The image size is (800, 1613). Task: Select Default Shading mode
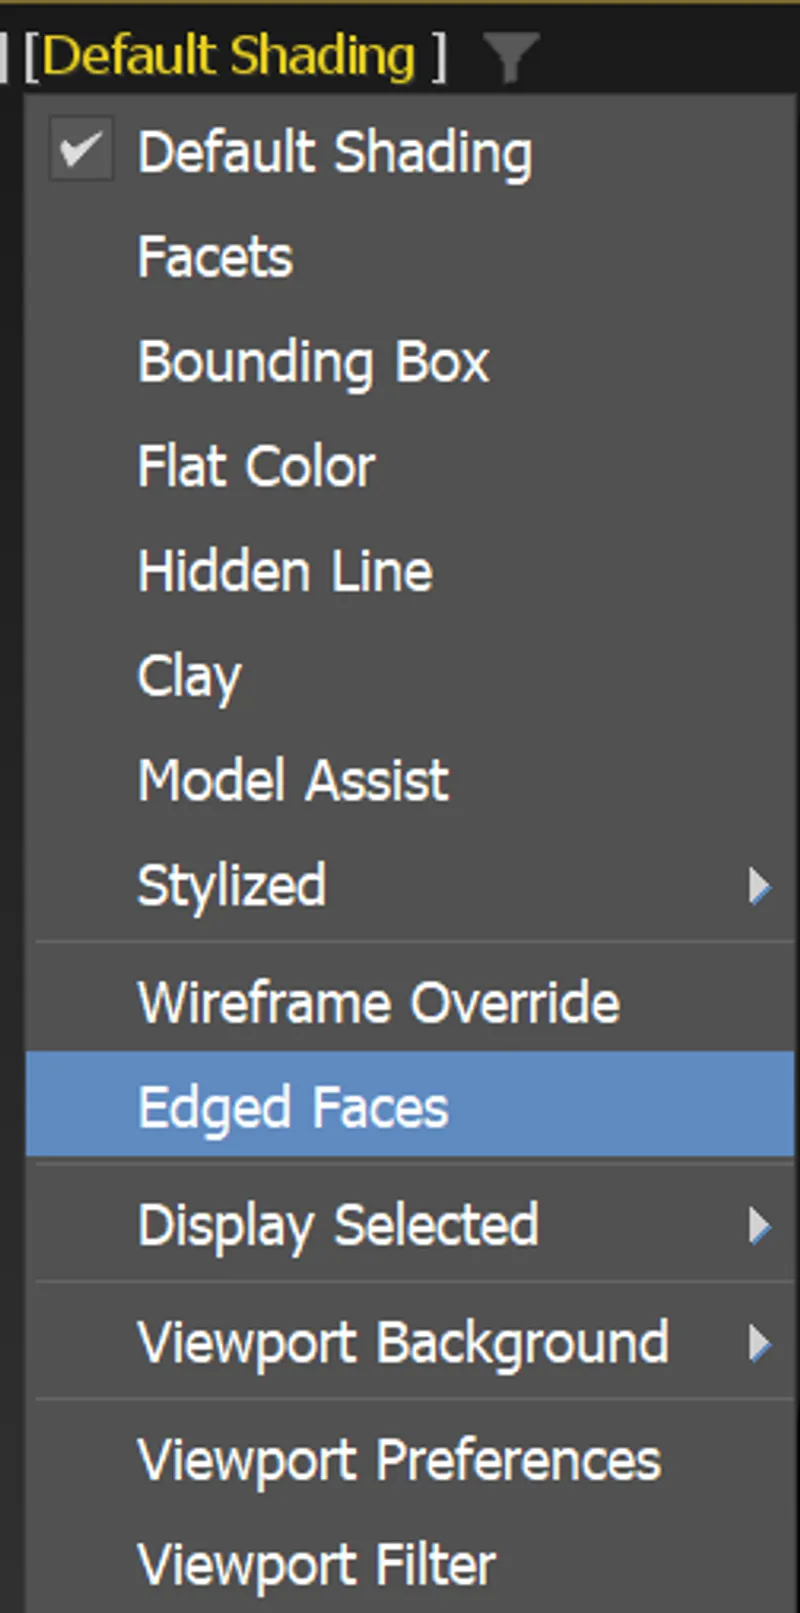(335, 151)
